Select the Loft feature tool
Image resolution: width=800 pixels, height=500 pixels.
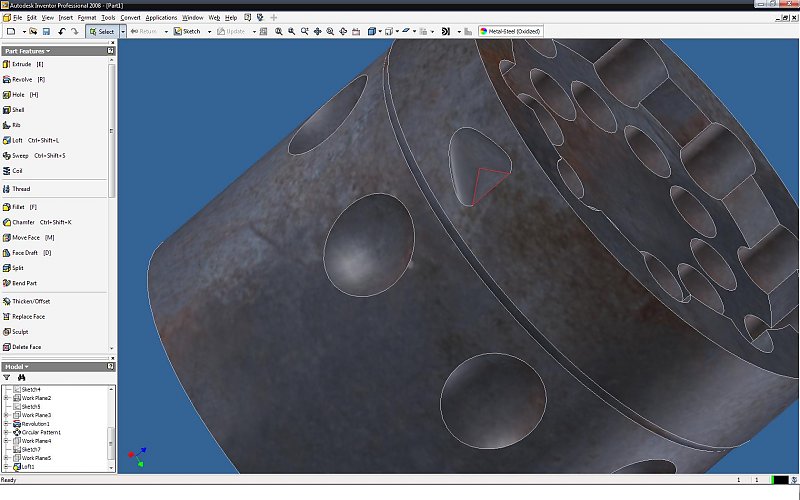(x=17, y=140)
